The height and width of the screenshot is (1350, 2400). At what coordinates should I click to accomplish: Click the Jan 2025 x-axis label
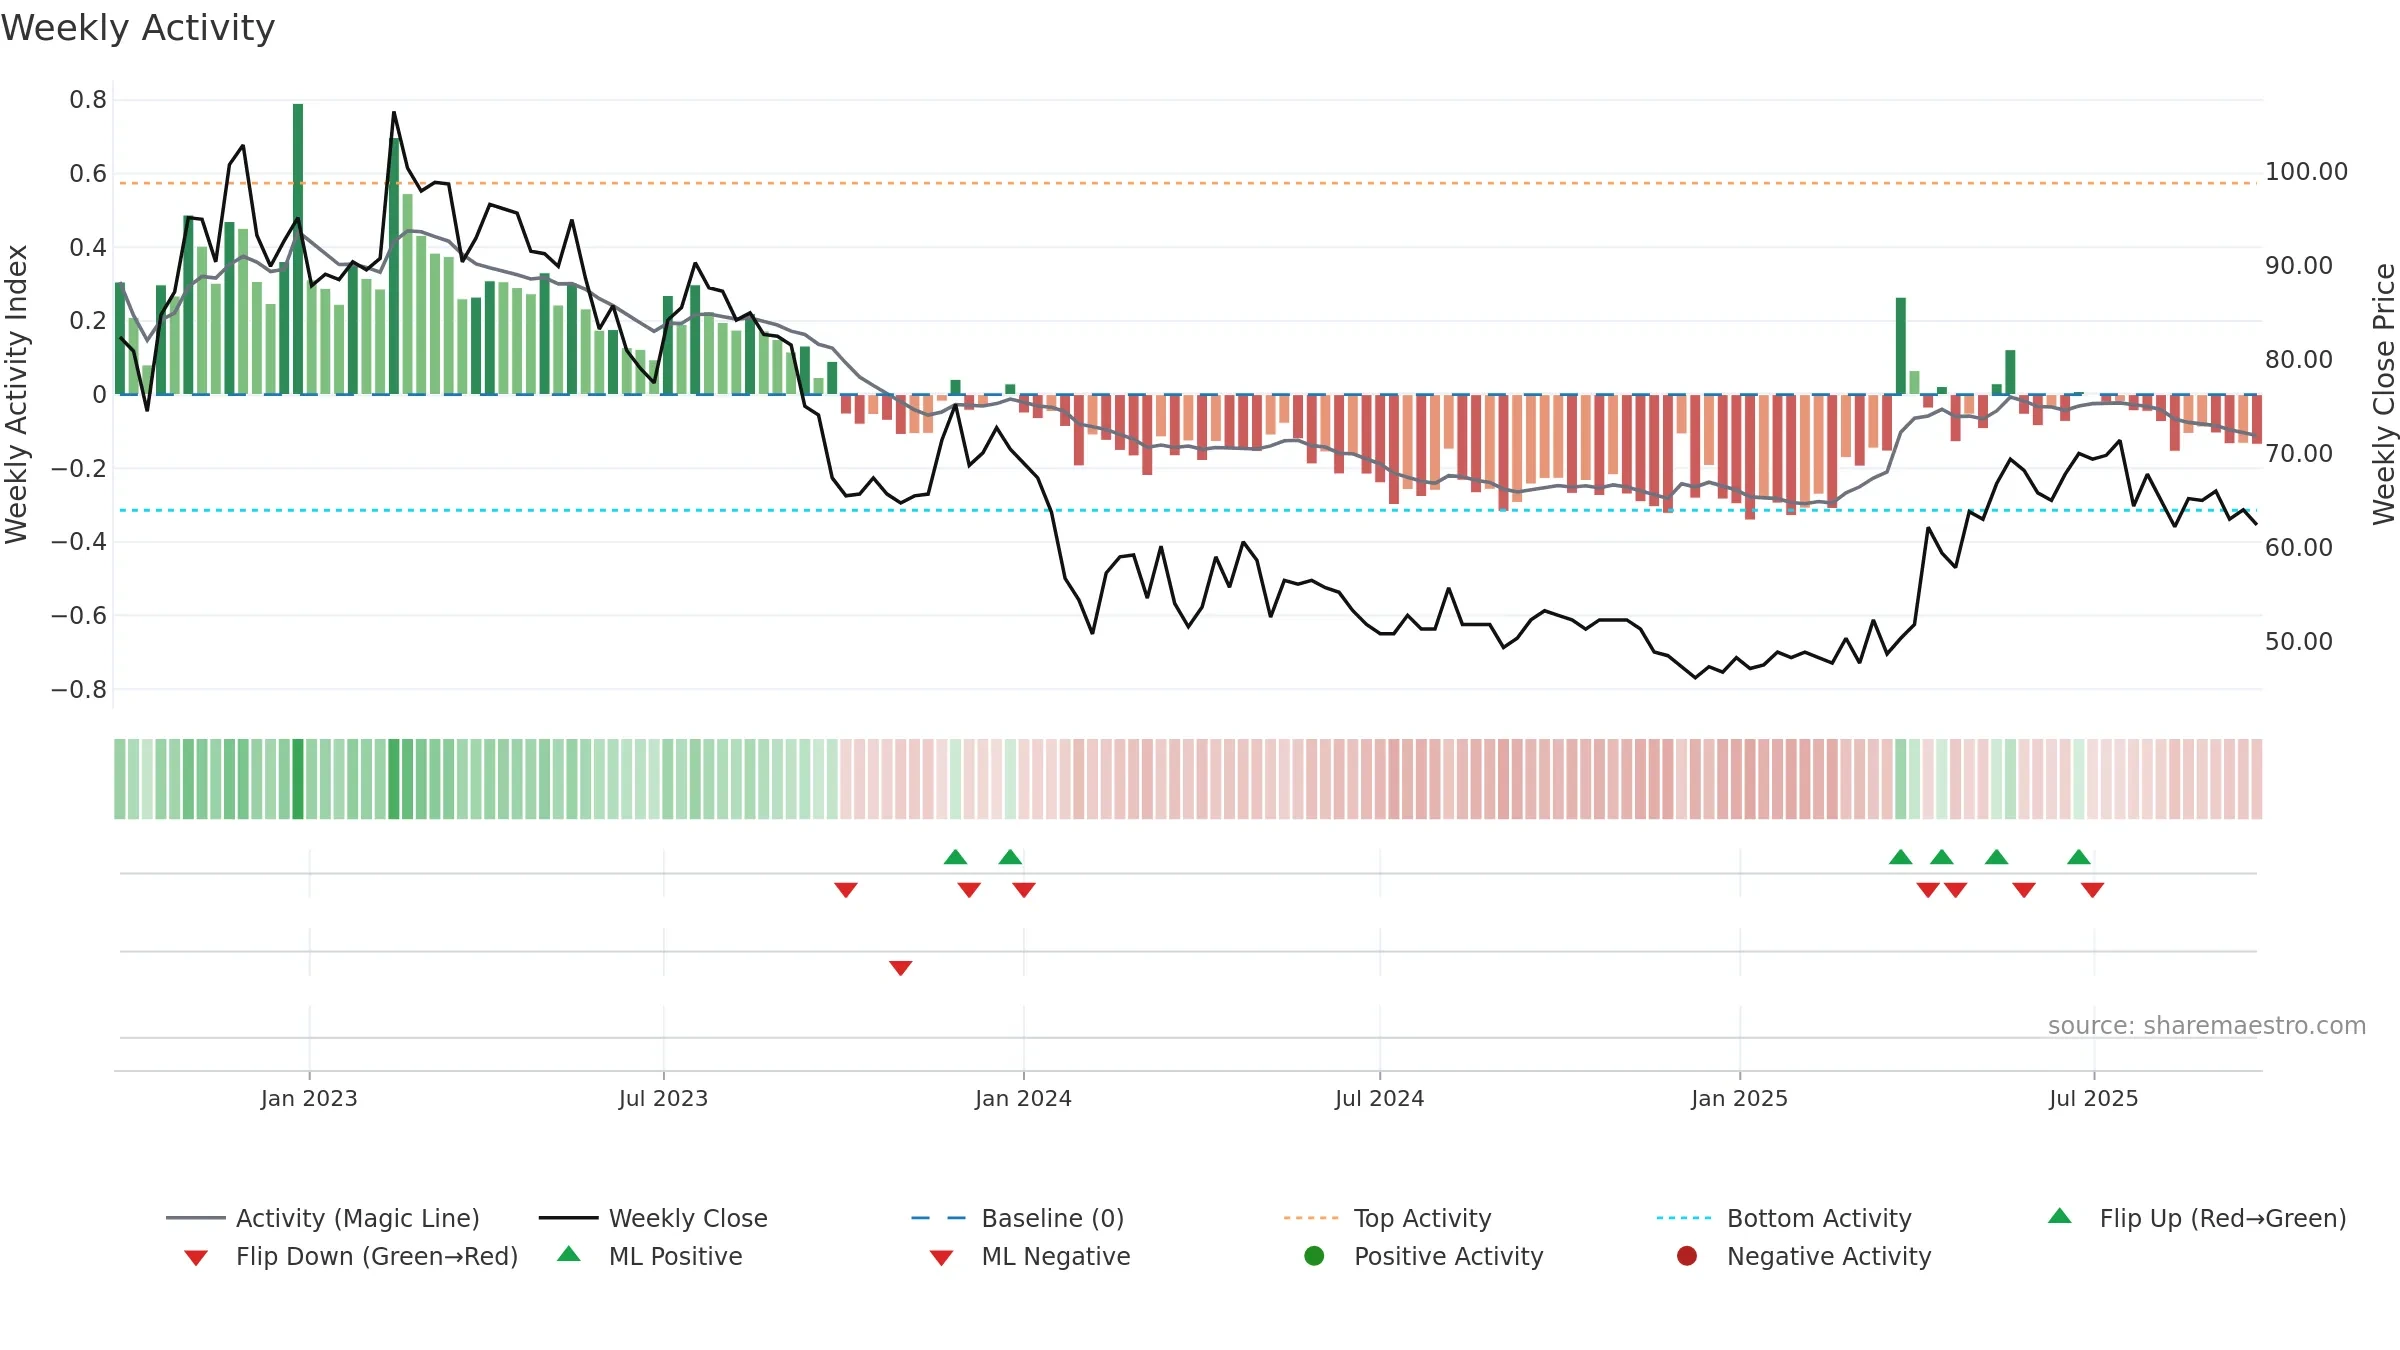(x=1739, y=1098)
